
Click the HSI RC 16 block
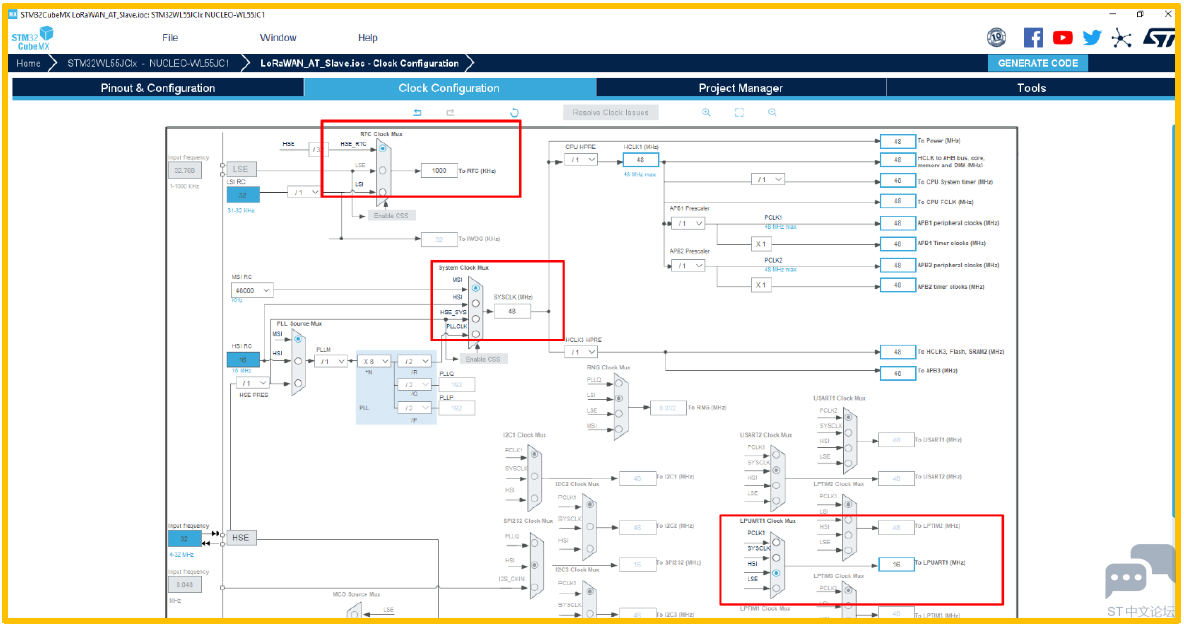click(x=243, y=360)
